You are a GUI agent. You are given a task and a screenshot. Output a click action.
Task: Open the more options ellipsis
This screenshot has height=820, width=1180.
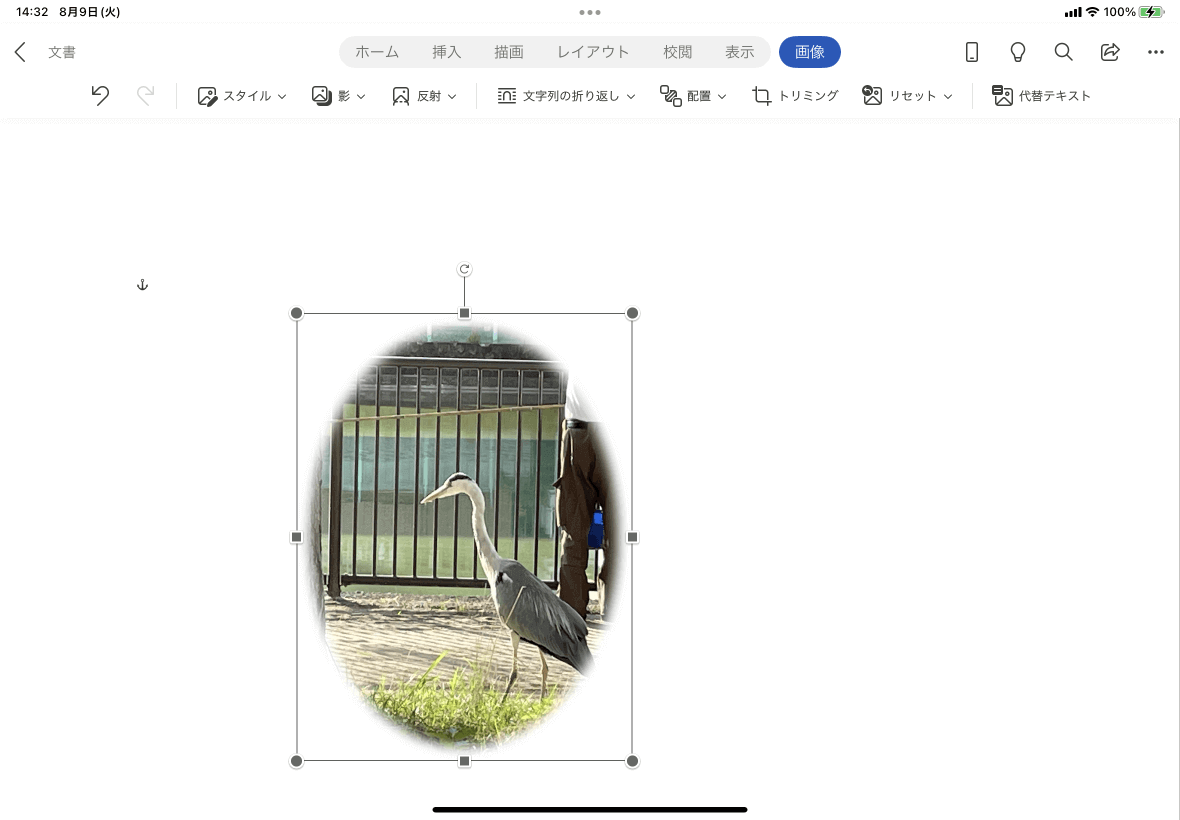(1156, 52)
